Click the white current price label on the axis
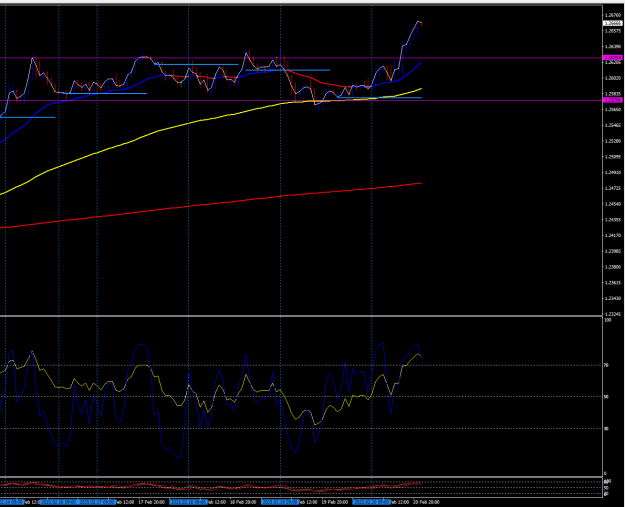This screenshot has width=625, height=507. pyautogui.click(x=613, y=23)
